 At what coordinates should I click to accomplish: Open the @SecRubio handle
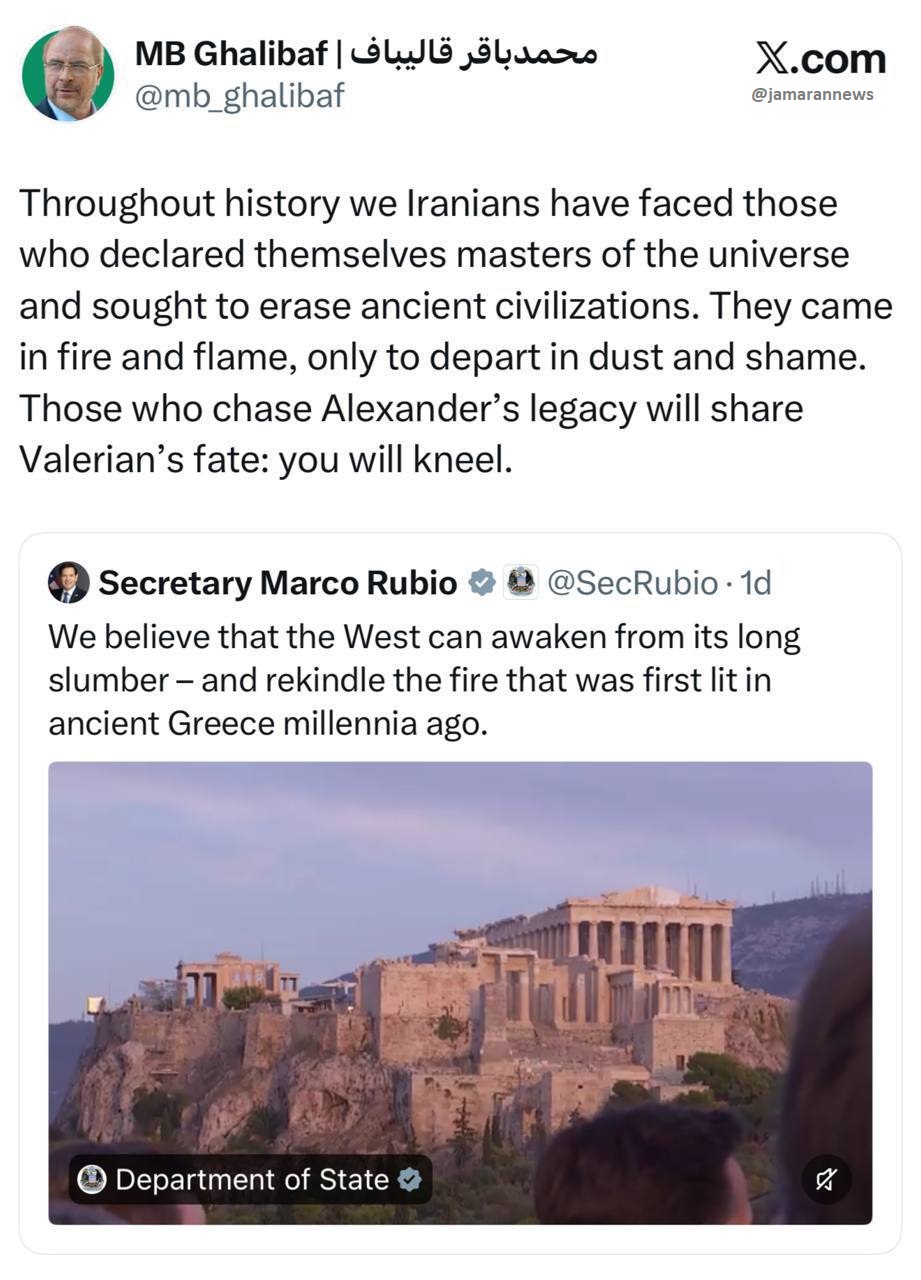point(631,582)
